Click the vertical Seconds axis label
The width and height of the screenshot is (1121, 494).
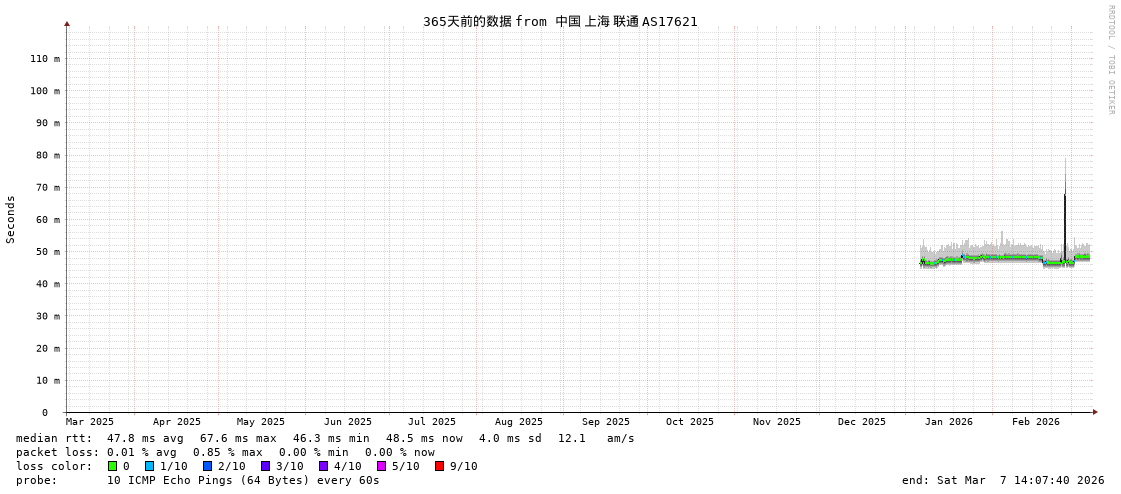point(11,219)
